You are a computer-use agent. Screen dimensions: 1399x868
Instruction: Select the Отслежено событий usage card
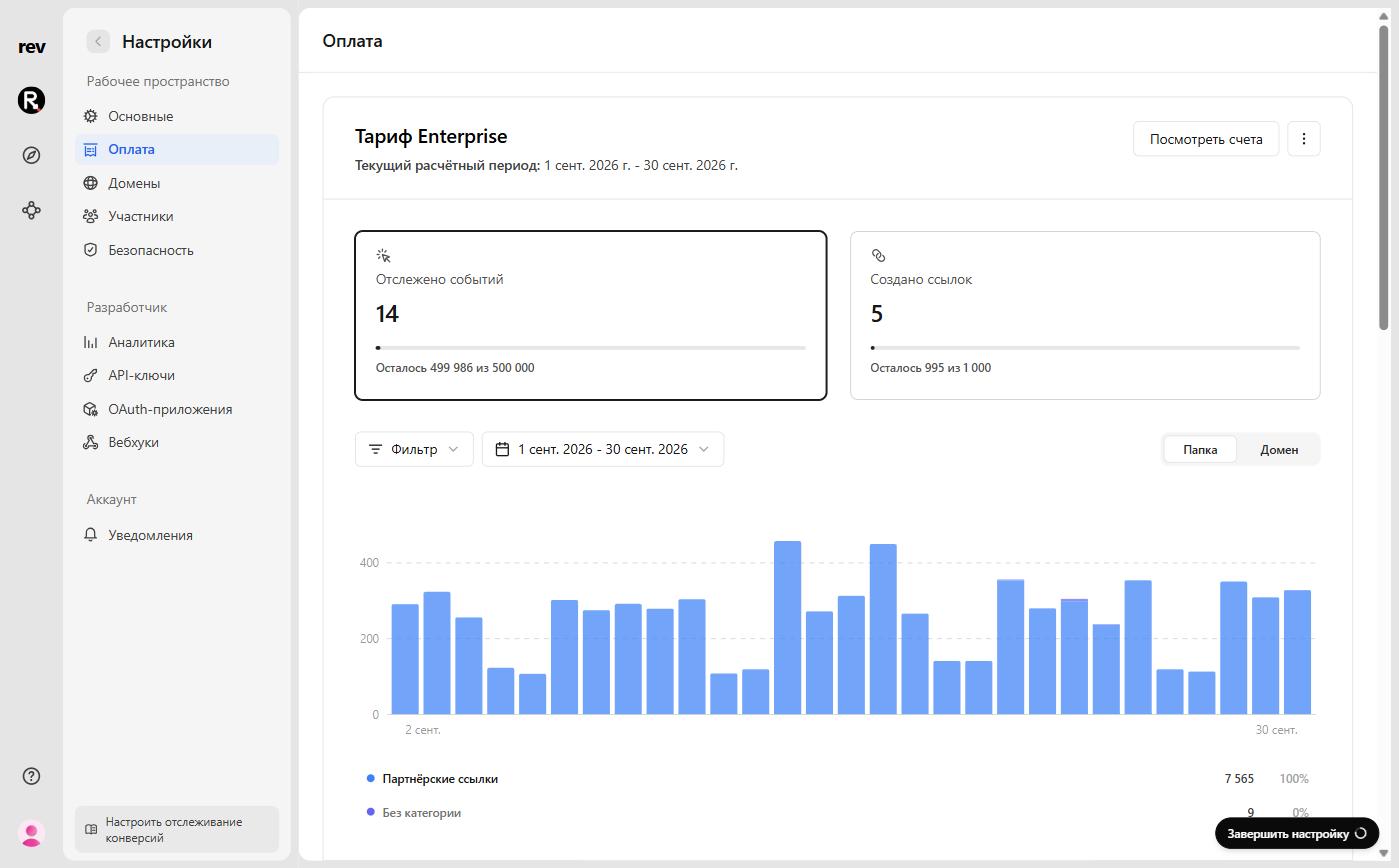click(591, 315)
